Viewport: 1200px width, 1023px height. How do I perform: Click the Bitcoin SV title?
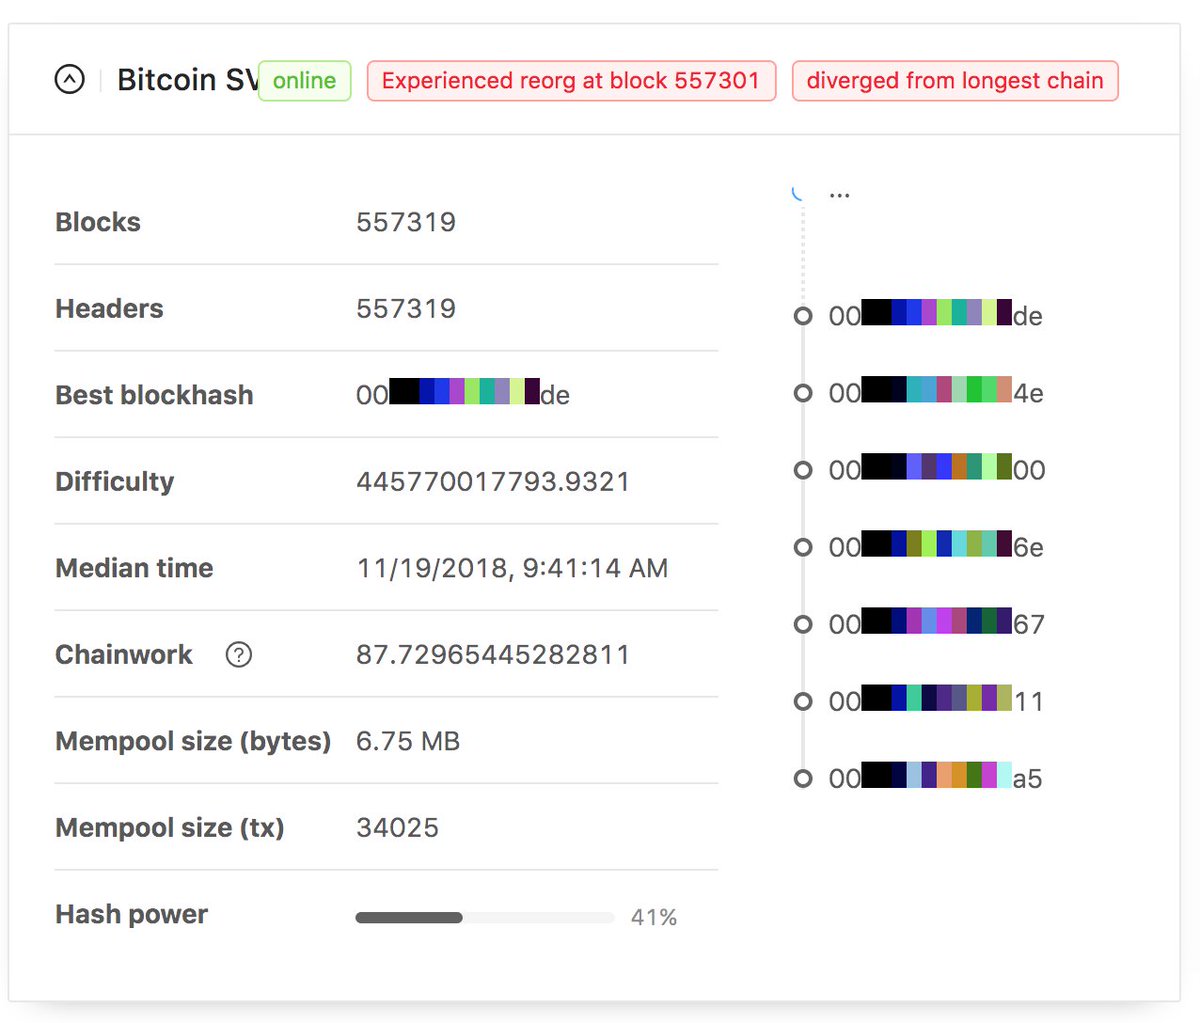coord(187,80)
